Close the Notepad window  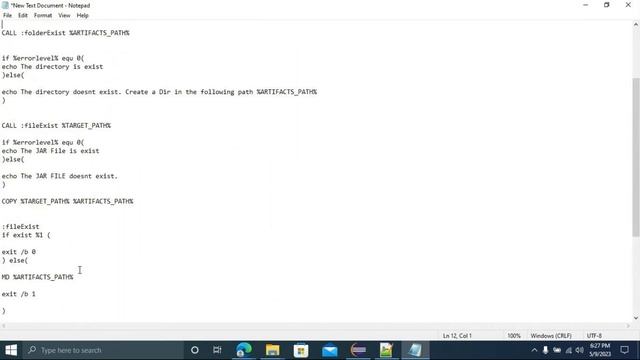tap(628, 5)
